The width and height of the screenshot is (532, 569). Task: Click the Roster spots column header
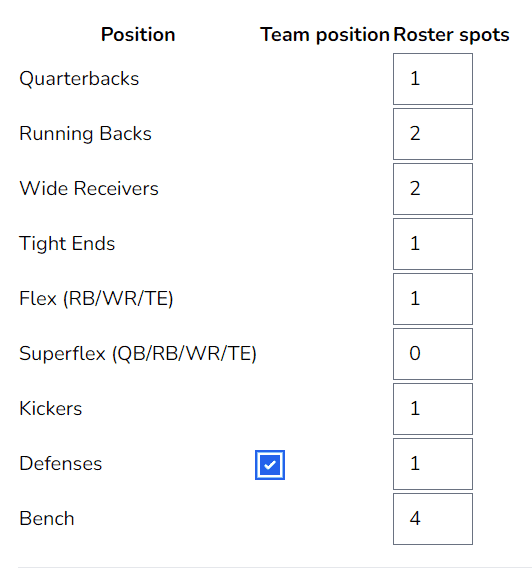[x=451, y=35]
